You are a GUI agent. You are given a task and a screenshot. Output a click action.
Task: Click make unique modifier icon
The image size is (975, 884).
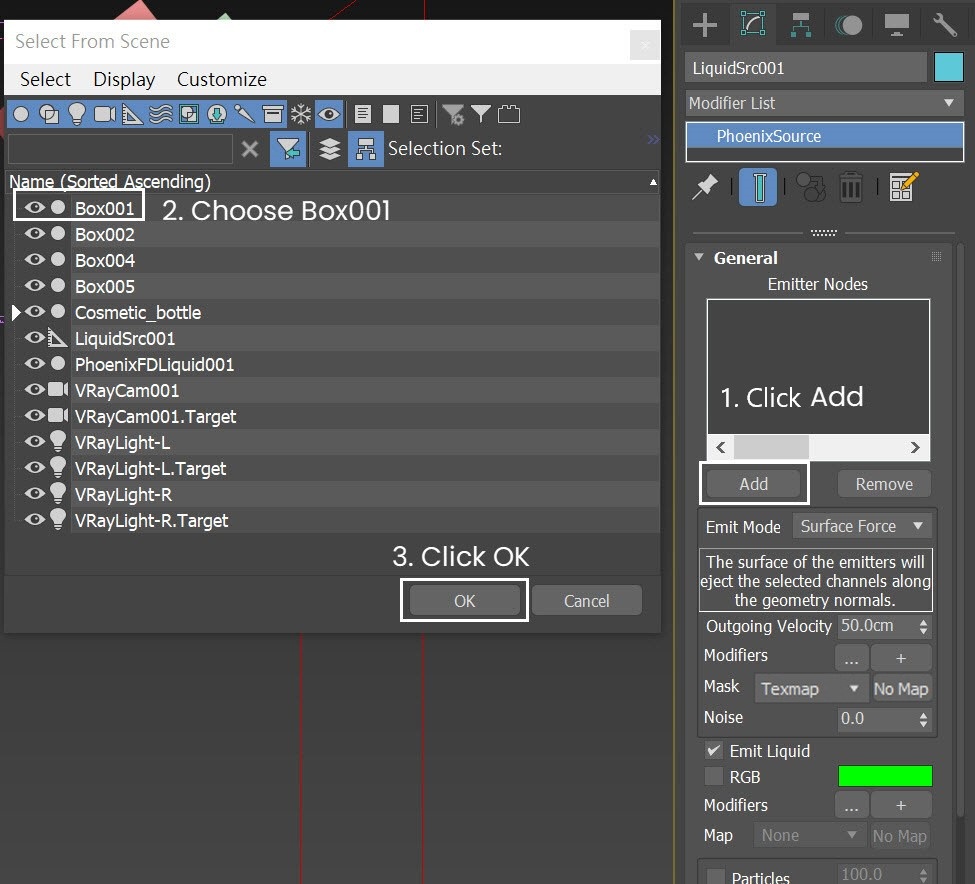(x=810, y=187)
